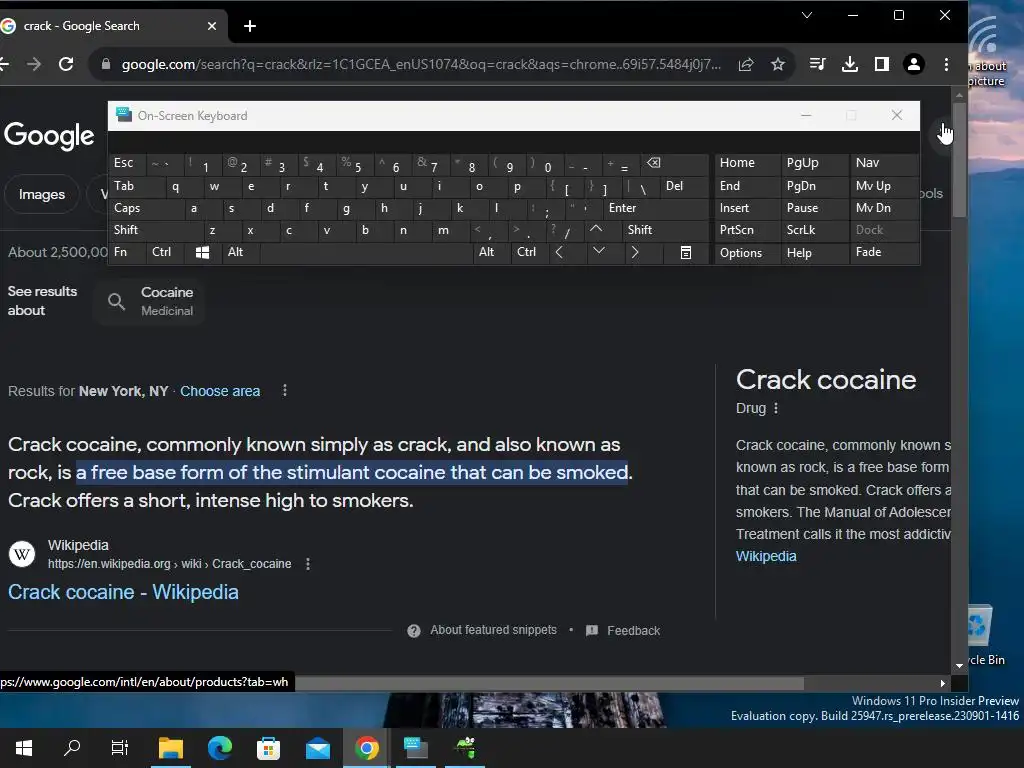Toggle left Alt on On-Screen Keyboard
Image resolution: width=1024 pixels, height=768 pixels.
[240, 253]
